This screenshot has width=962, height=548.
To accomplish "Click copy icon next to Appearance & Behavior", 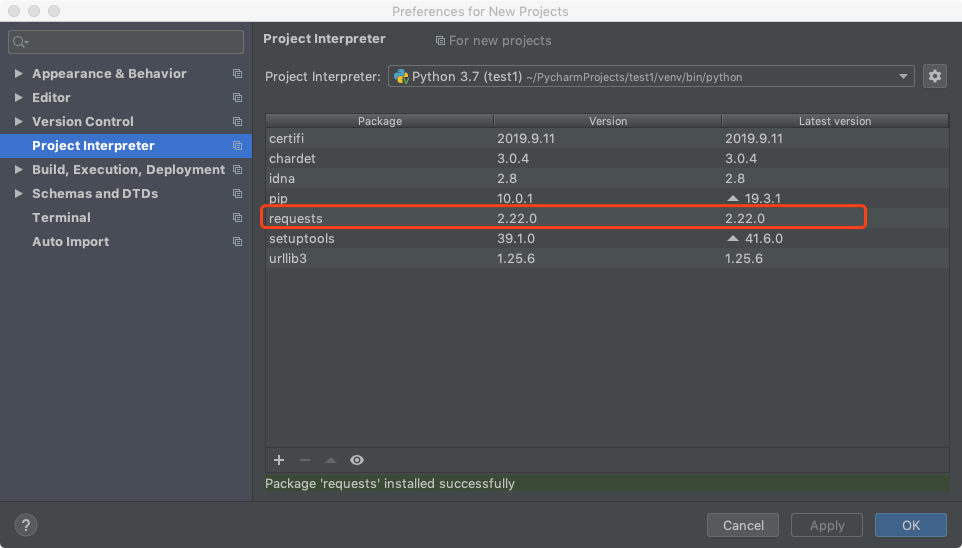I will point(237,74).
